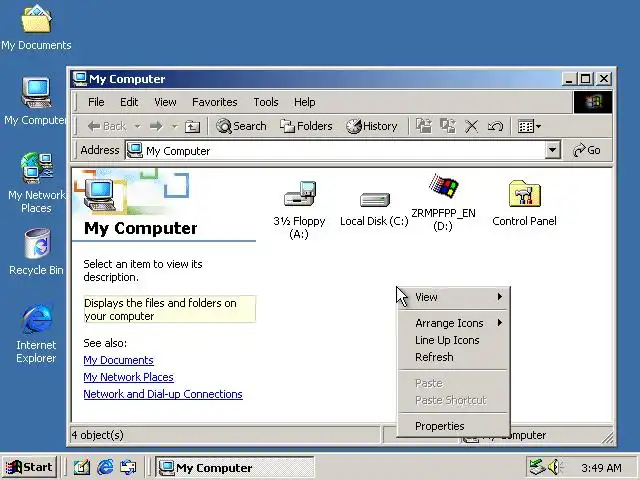Open the Help menu
Image resolution: width=640 pixels, height=480 pixels.
click(x=304, y=102)
